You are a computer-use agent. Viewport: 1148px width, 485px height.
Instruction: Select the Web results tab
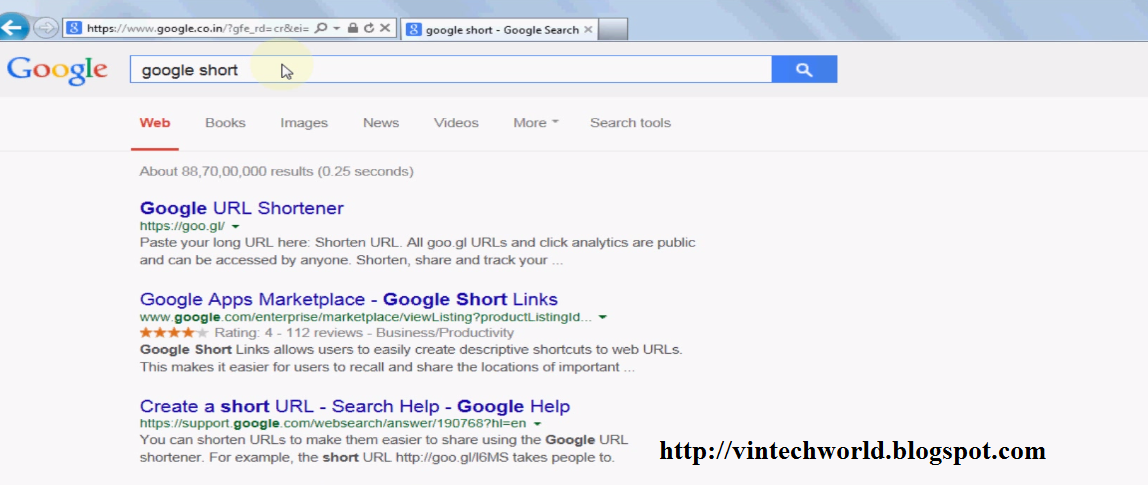pos(154,123)
